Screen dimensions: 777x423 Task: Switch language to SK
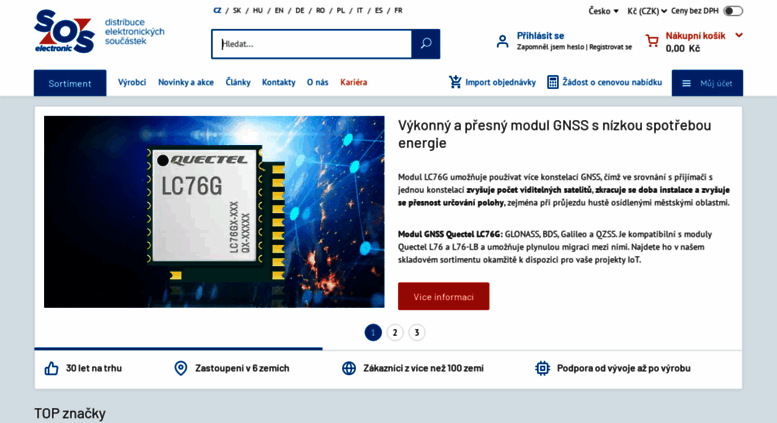point(237,10)
